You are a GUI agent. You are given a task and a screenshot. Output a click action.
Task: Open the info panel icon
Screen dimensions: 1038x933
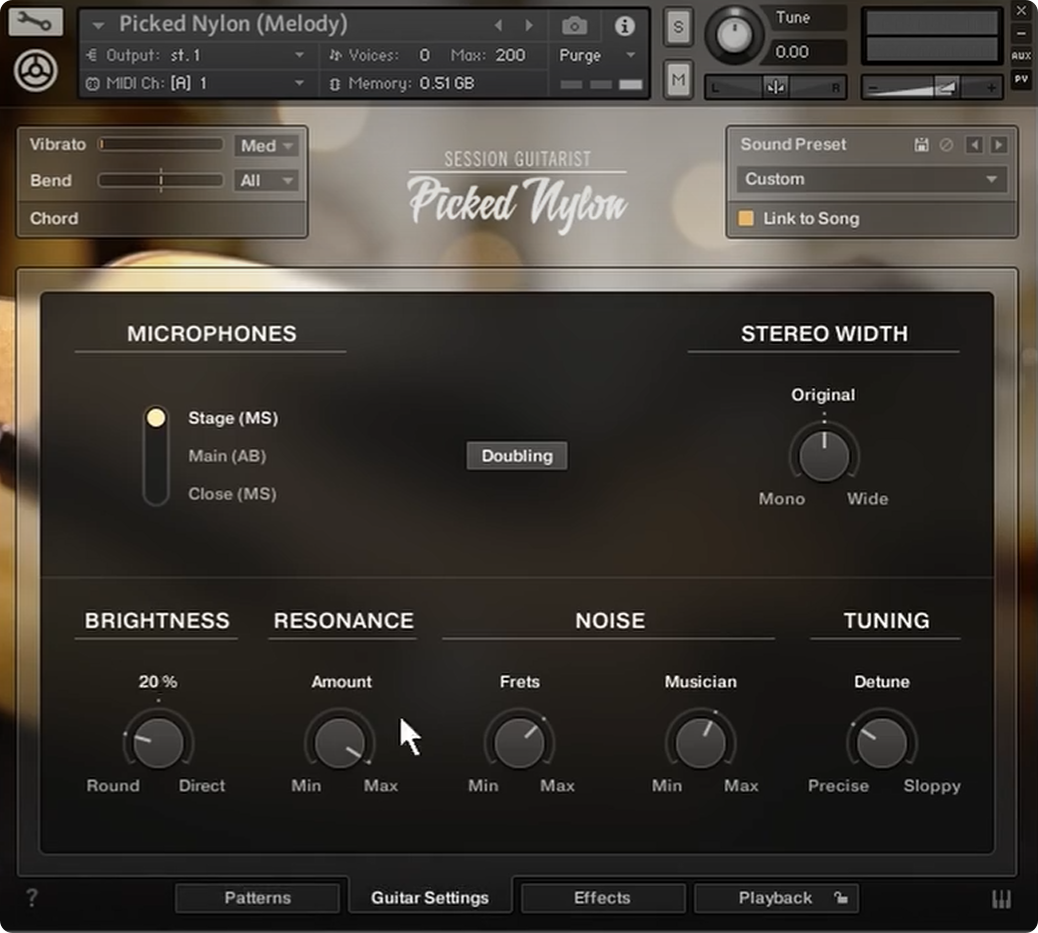pyautogui.click(x=624, y=26)
